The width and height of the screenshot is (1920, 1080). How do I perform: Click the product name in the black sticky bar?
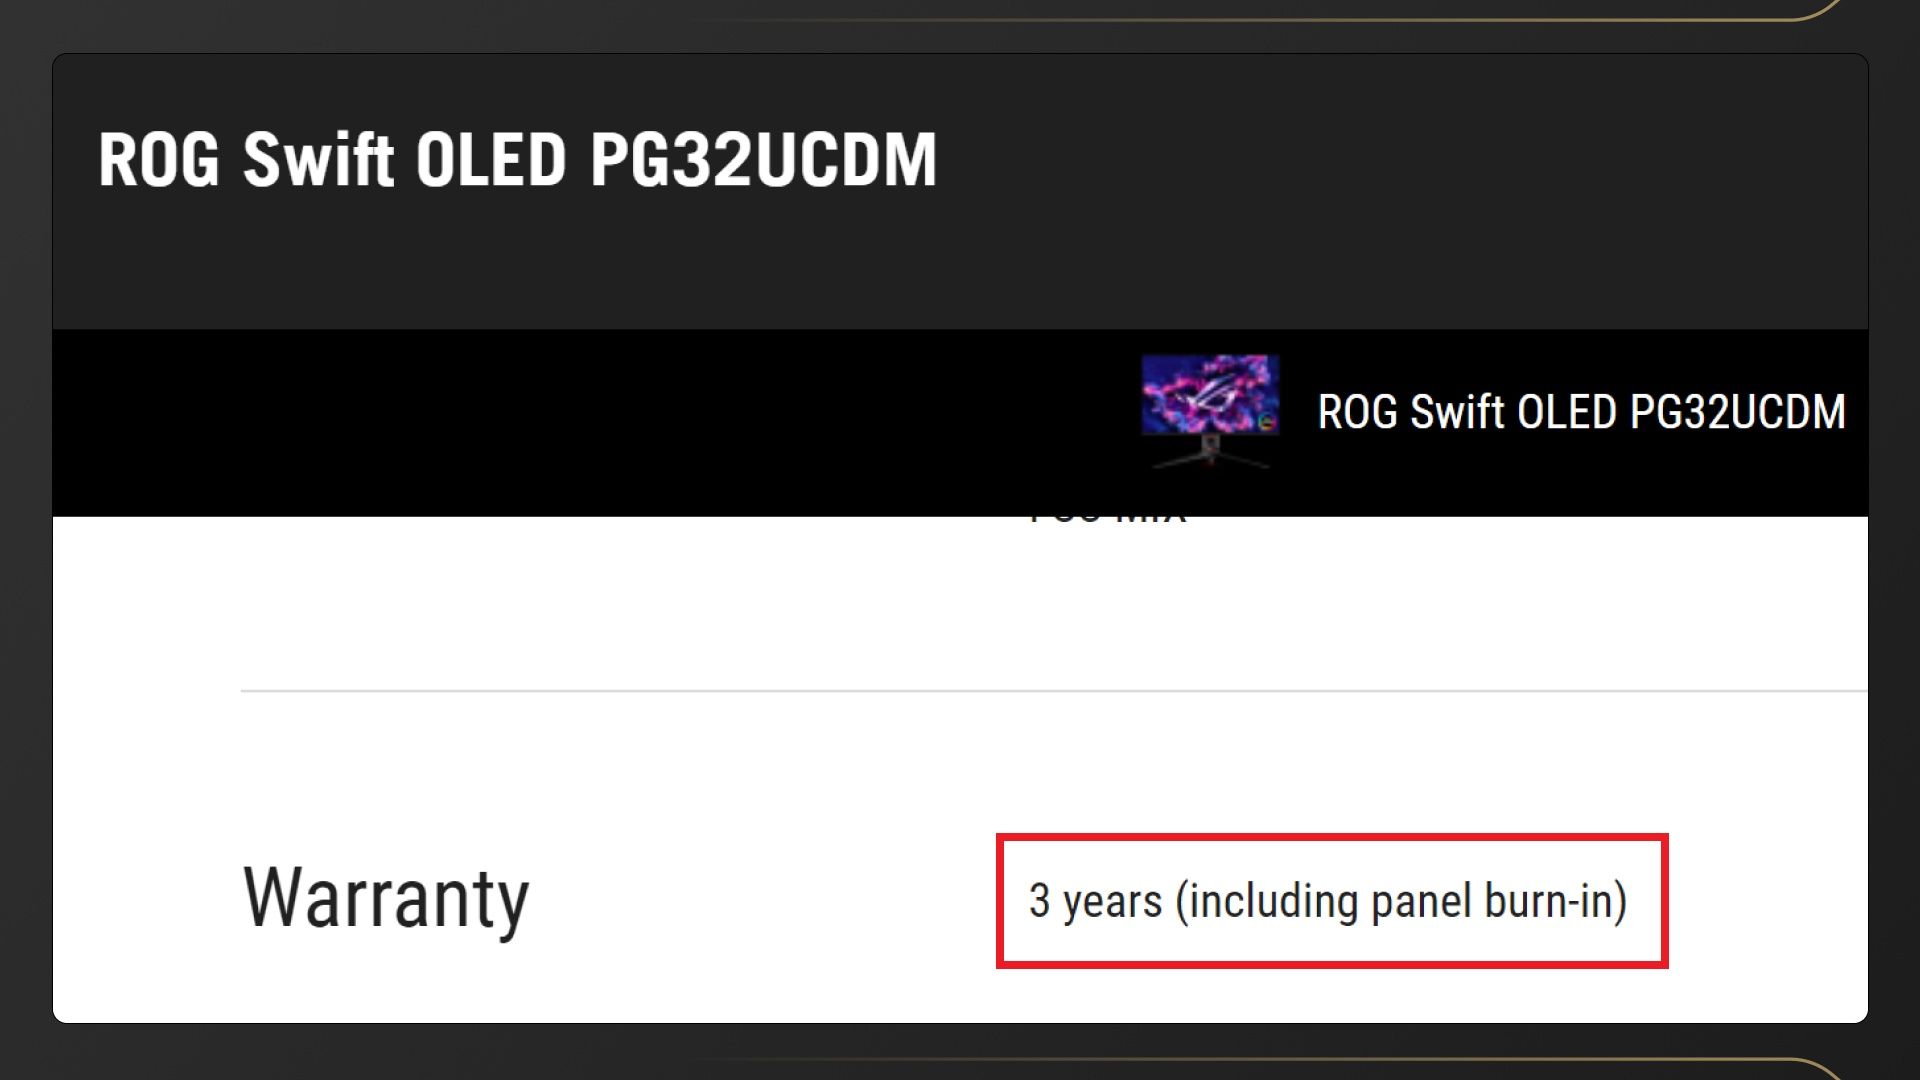pos(1581,412)
